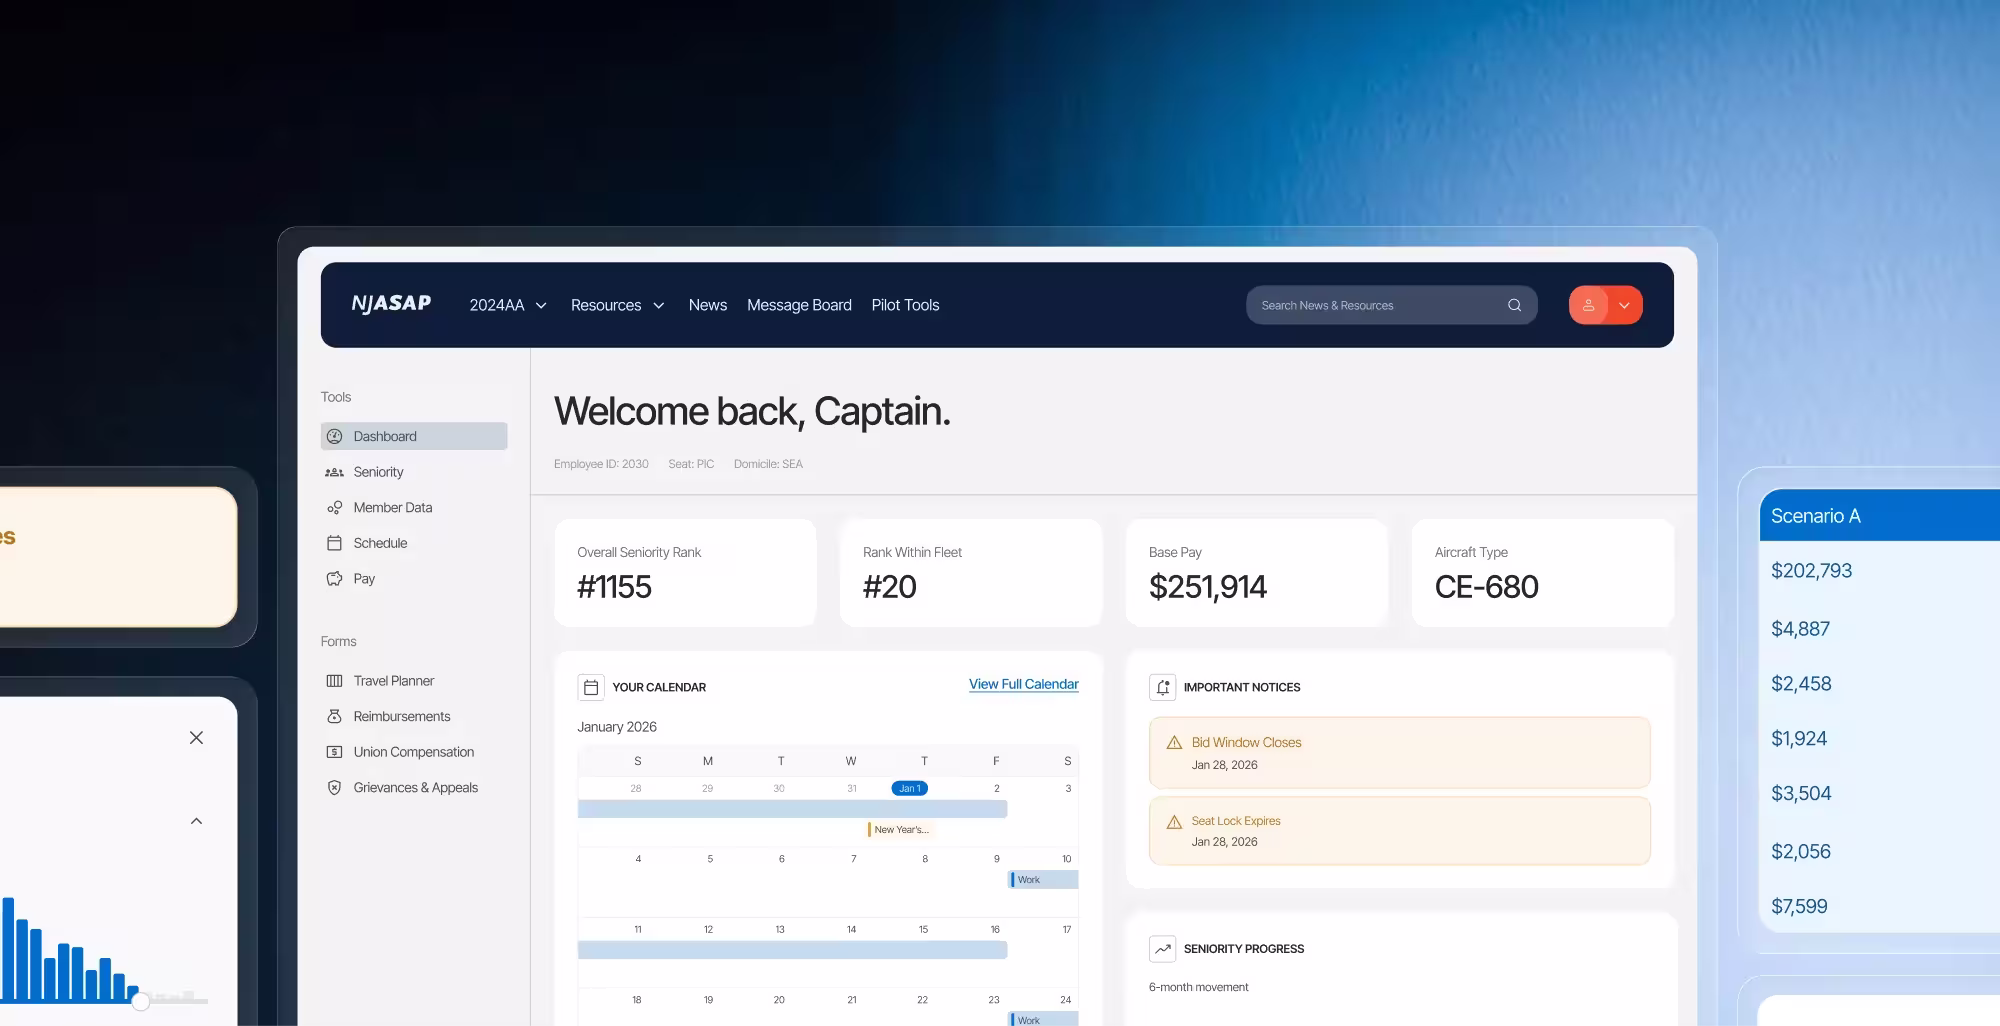Select the Seniority tool icon

coord(334,471)
